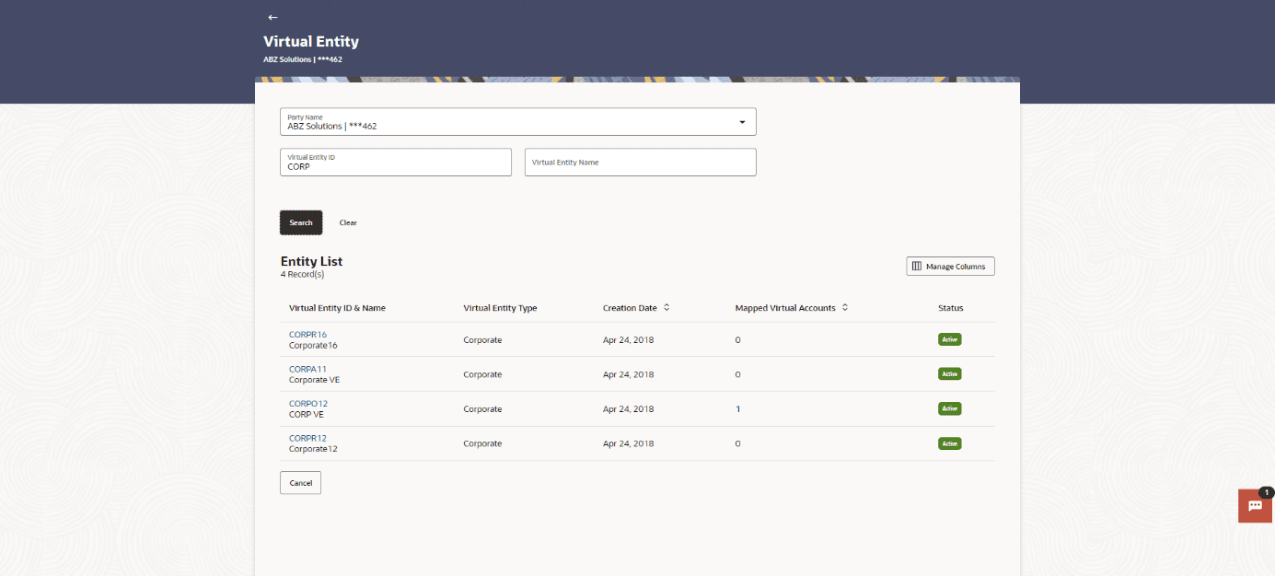The width and height of the screenshot is (1275, 576).
Task: Select the Corporate12 name text
Action: (x=313, y=449)
